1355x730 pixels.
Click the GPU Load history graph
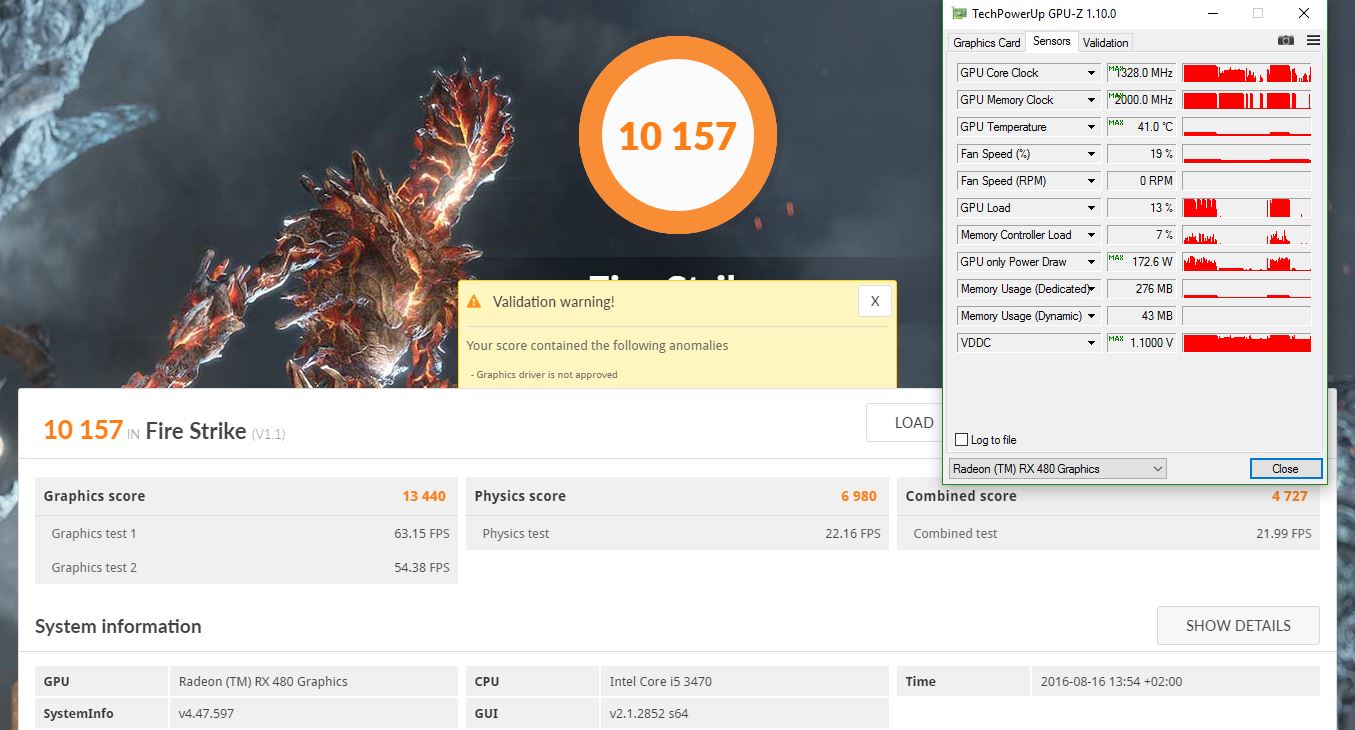click(x=1246, y=208)
